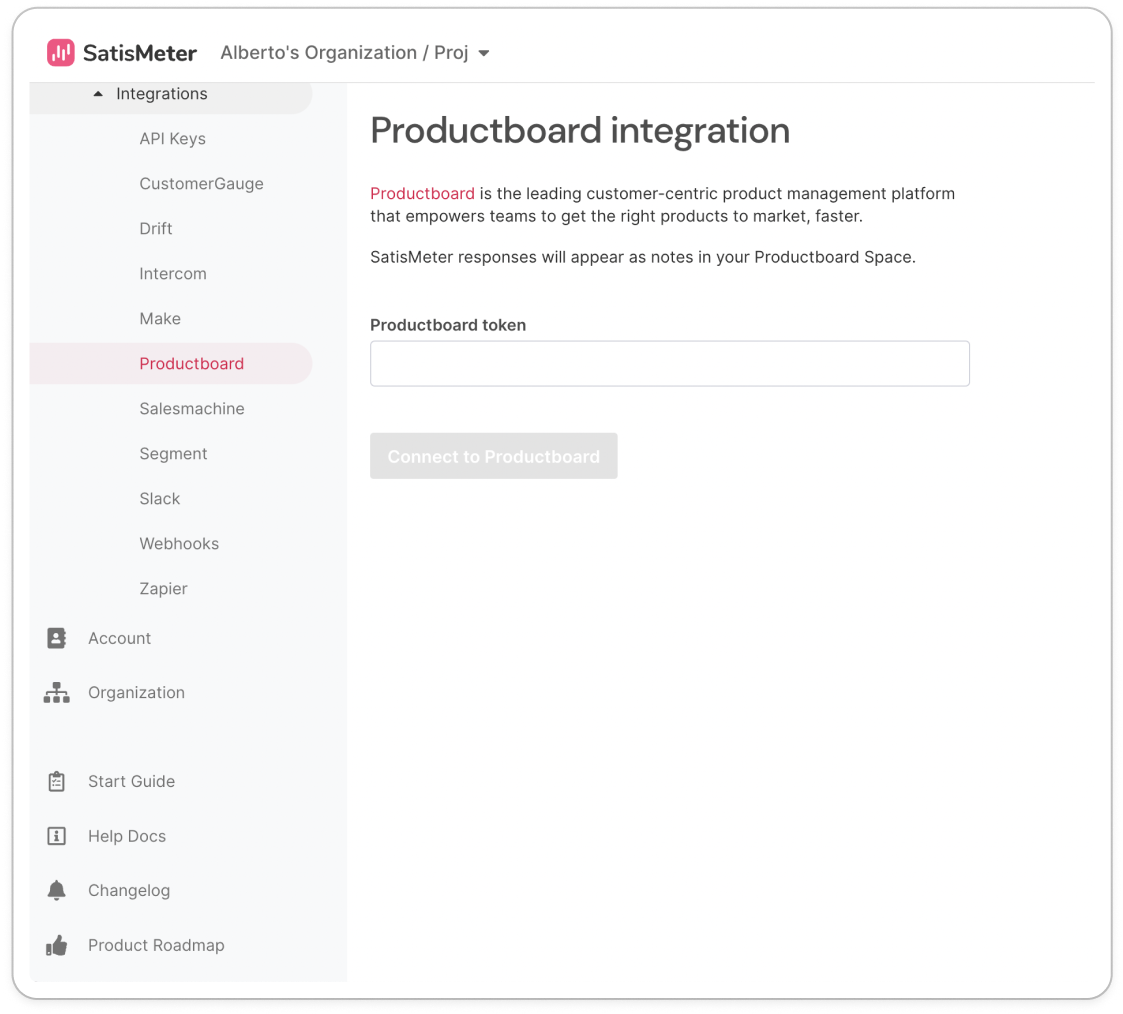Open Salesmachine integration
Screen dimensions: 1123x1014
tap(192, 409)
